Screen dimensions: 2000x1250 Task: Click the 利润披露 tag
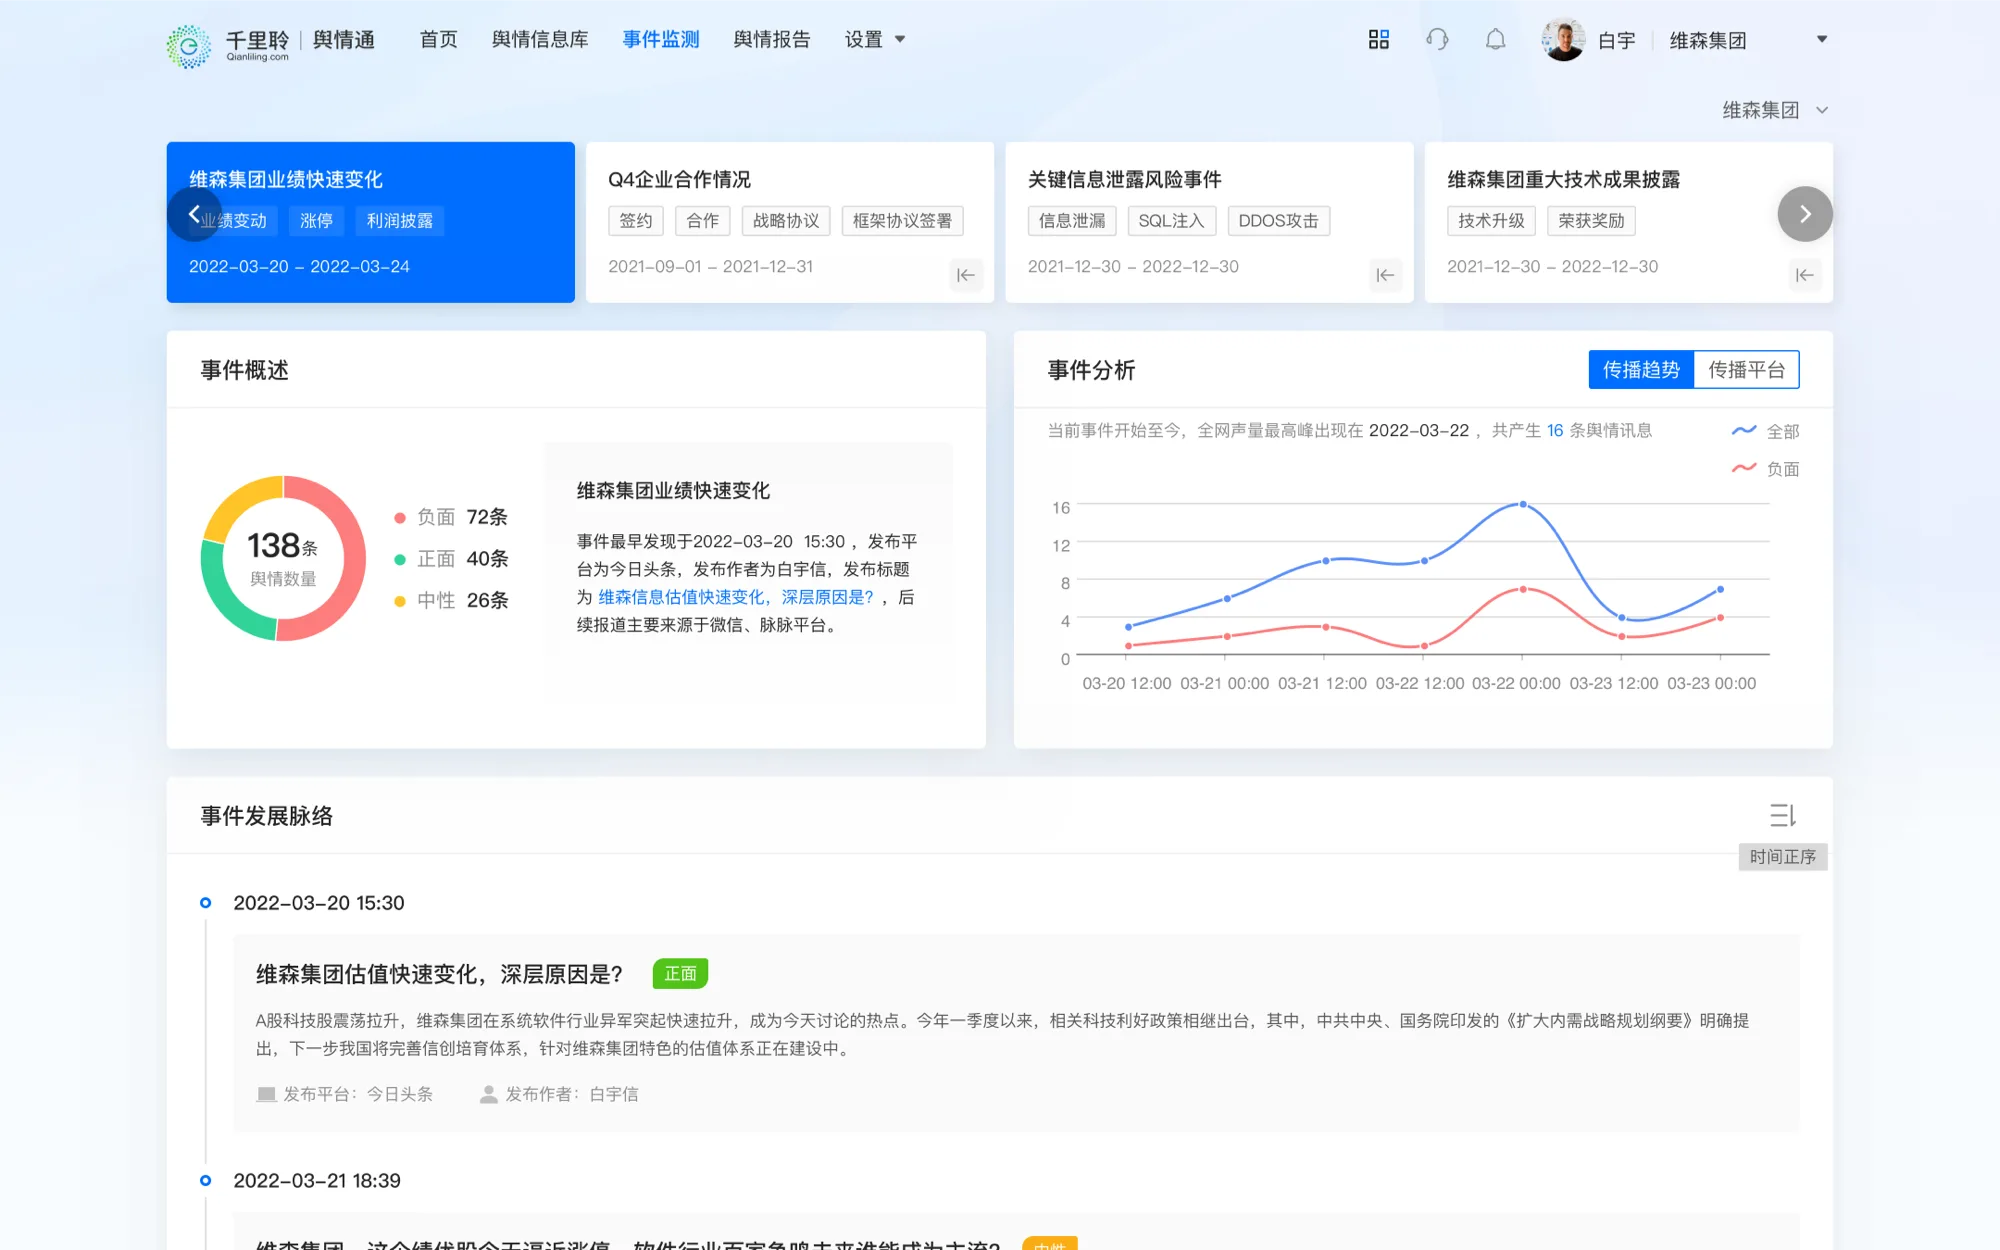(x=399, y=221)
